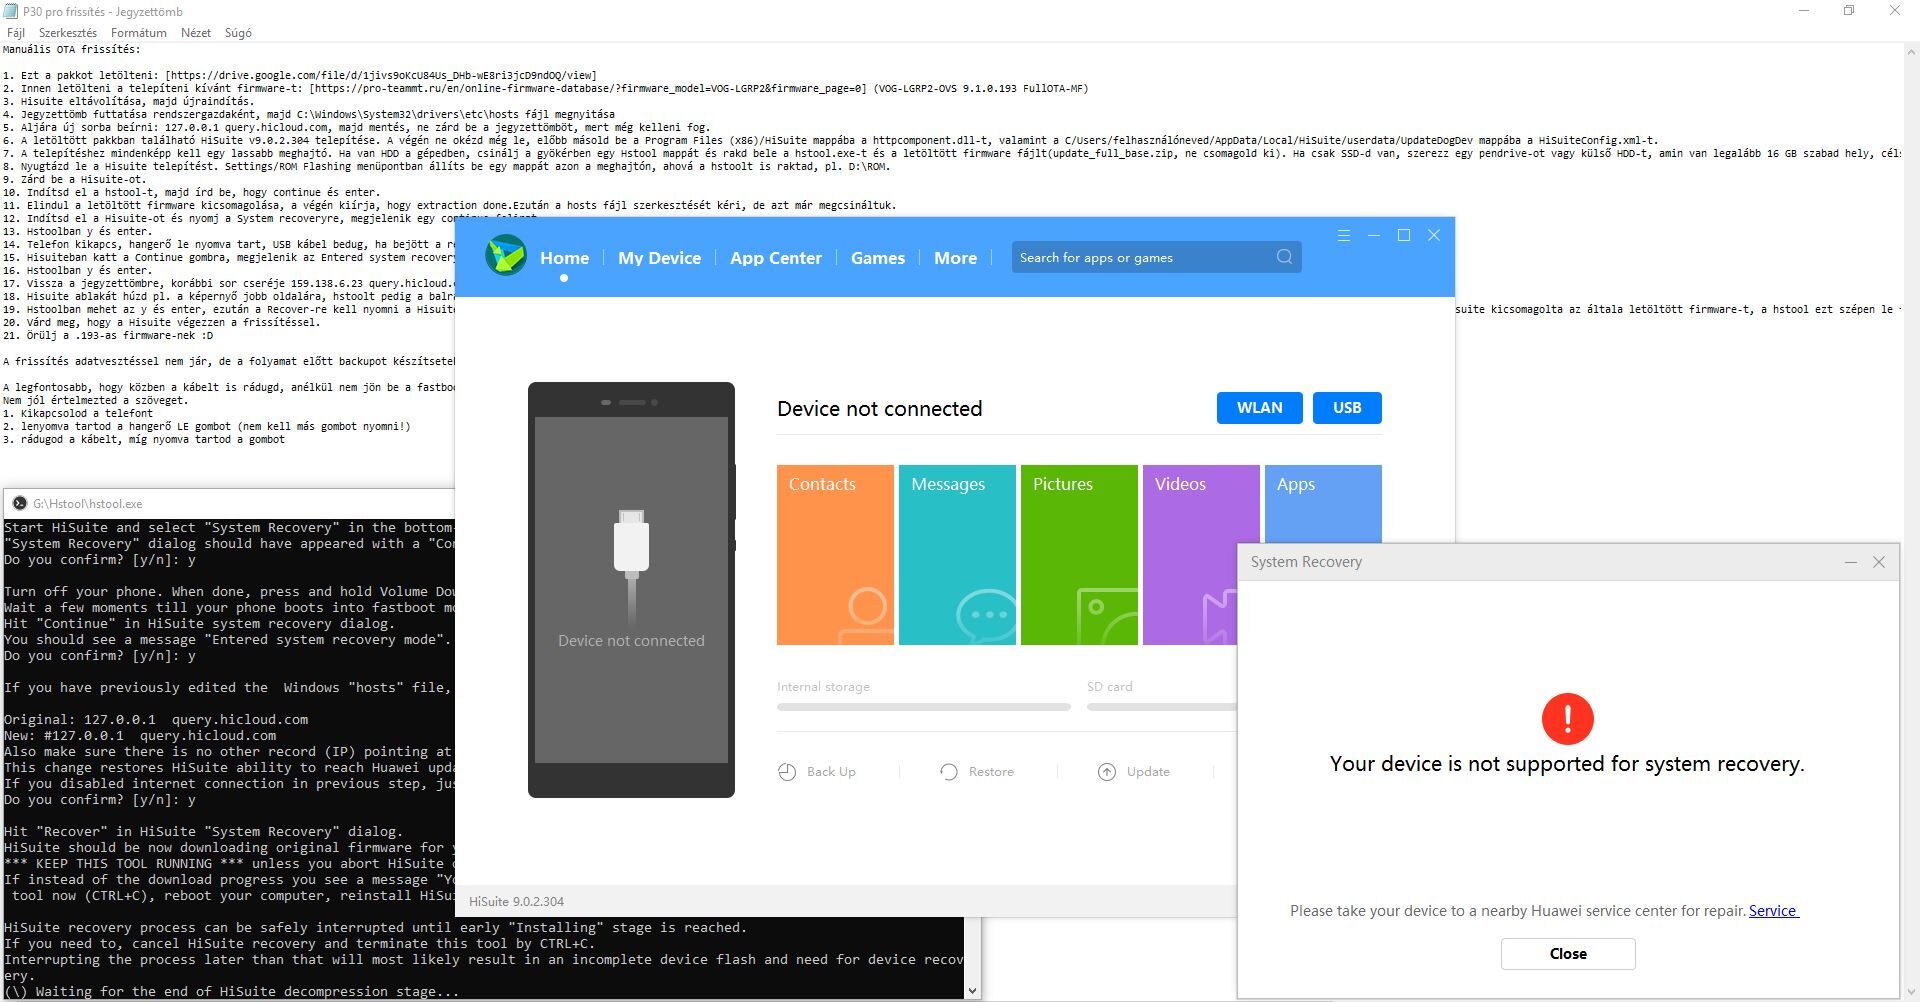Viewport: 1920px width, 1002px height.
Task: Open the Messages tile
Action: point(957,555)
